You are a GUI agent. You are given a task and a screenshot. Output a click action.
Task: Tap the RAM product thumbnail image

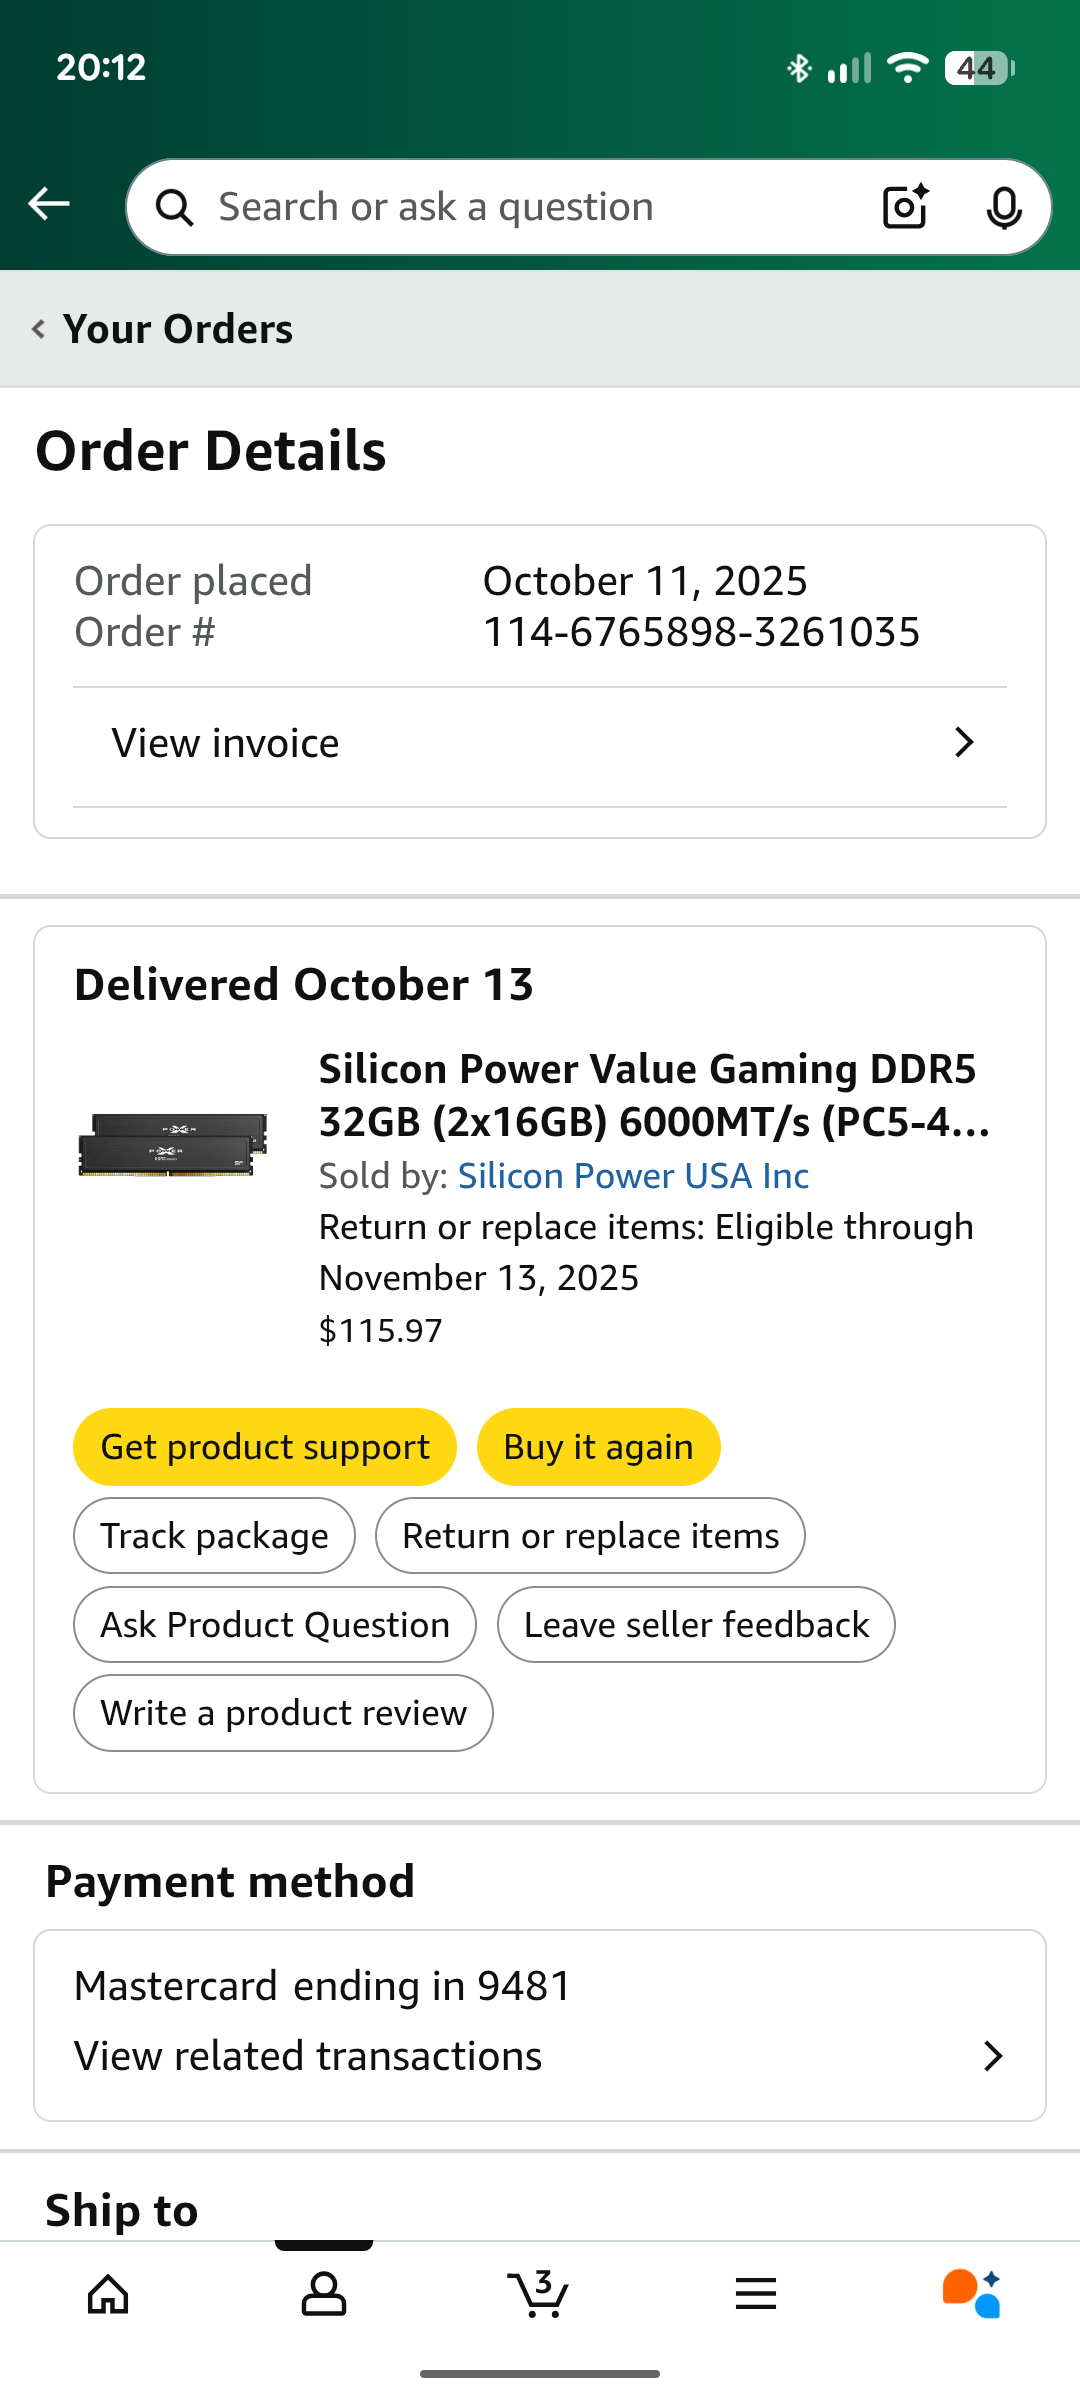point(174,1145)
